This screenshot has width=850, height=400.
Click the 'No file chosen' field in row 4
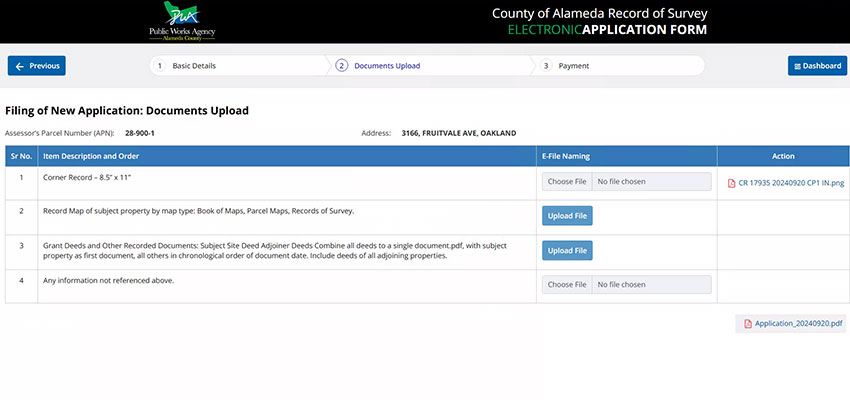click(x=652, y=285)
